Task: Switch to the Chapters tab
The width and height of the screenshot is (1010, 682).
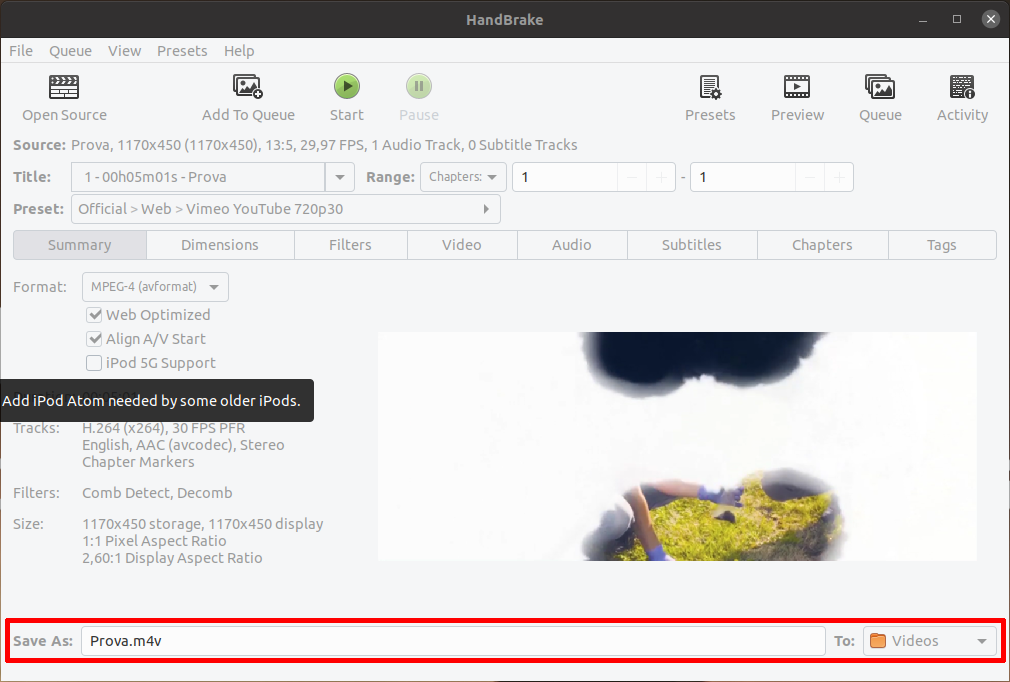Action: (x=822, y=245)
